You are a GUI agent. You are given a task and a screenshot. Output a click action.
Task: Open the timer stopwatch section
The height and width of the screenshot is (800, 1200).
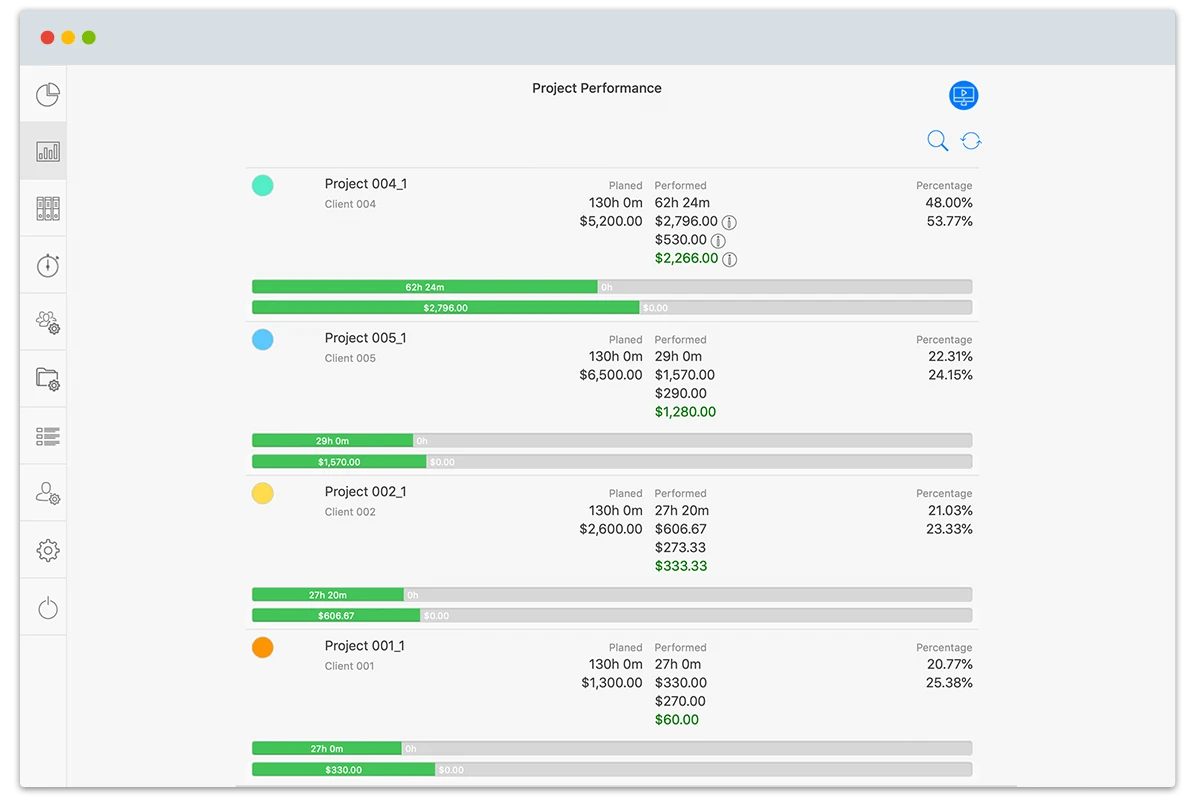click(x=46, y=264)
